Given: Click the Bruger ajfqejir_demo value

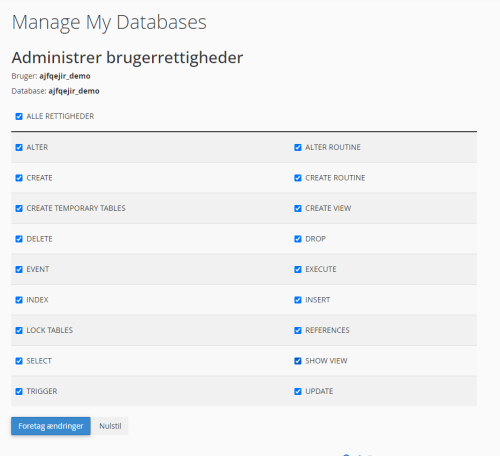Looking at the screenshot, I should pyautogui.click(x=65, y=76).
